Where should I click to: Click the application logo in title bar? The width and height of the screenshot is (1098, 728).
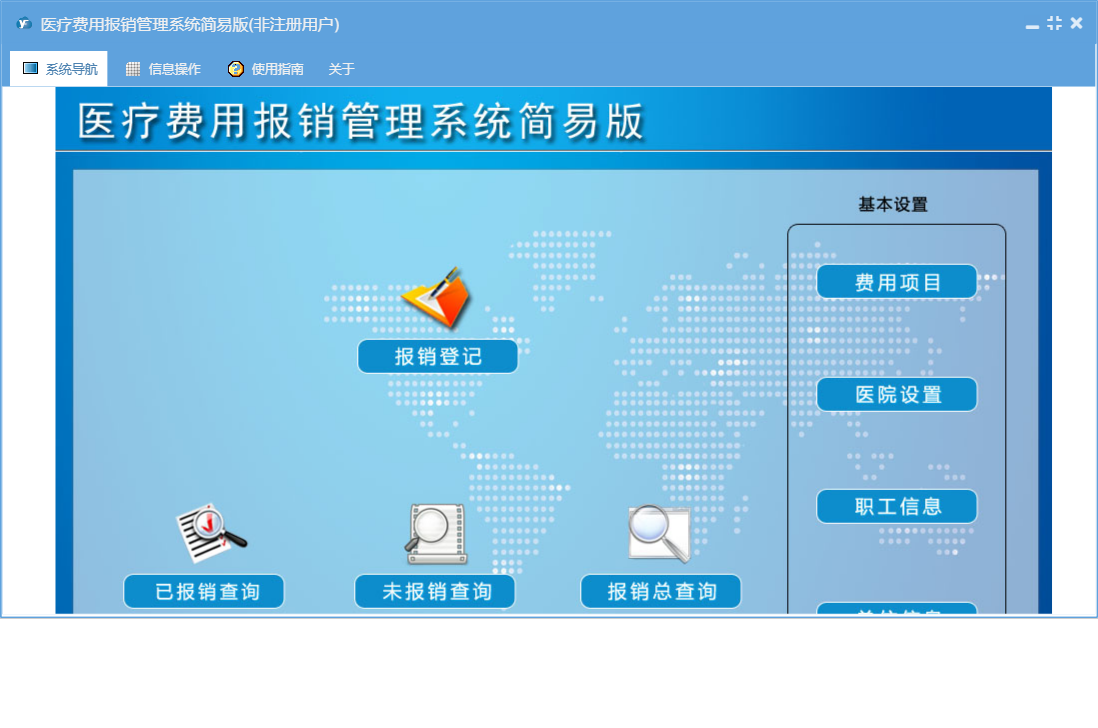coord(25,24)
